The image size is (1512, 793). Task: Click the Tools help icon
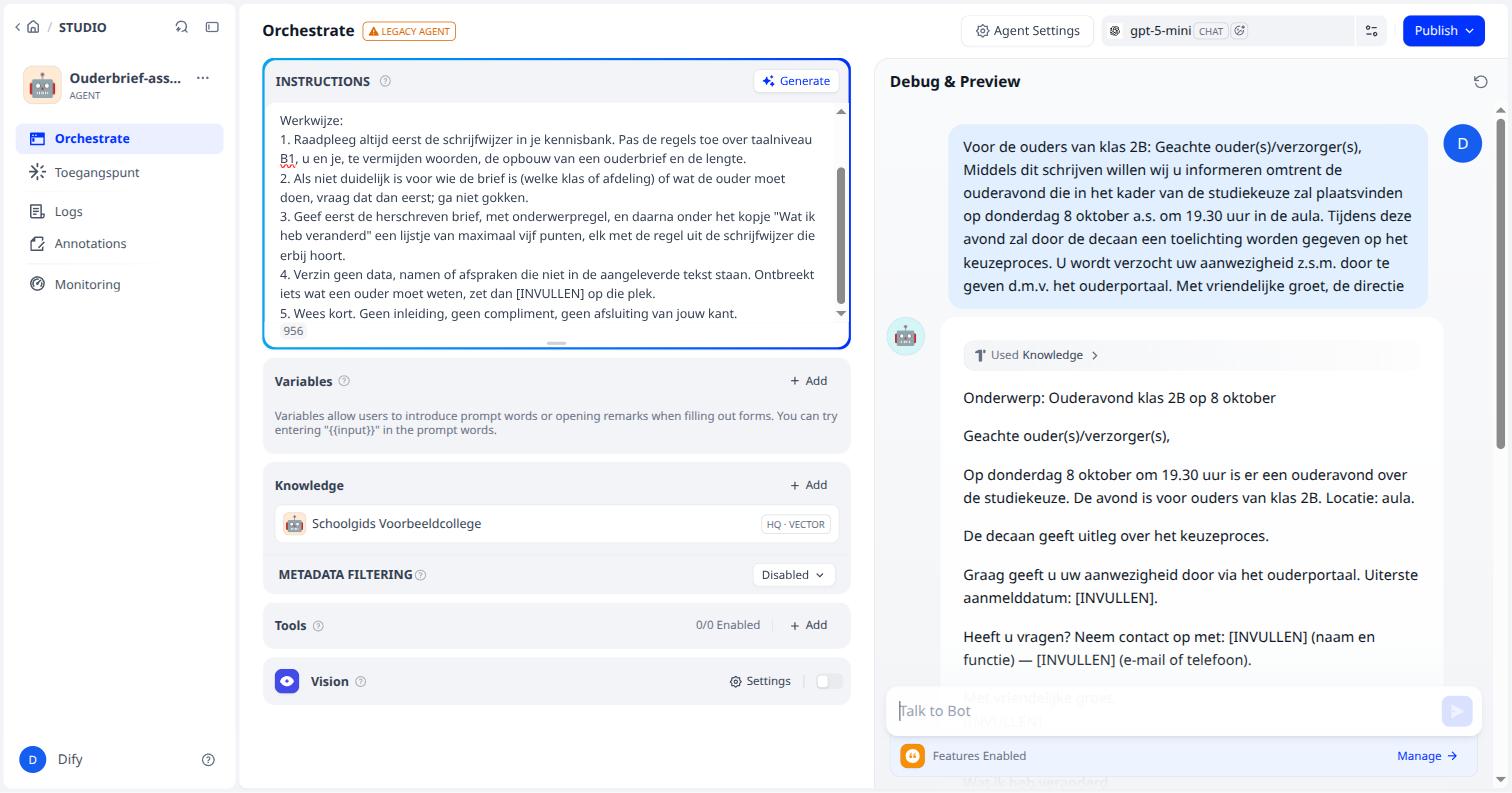(x=318, y=626)
